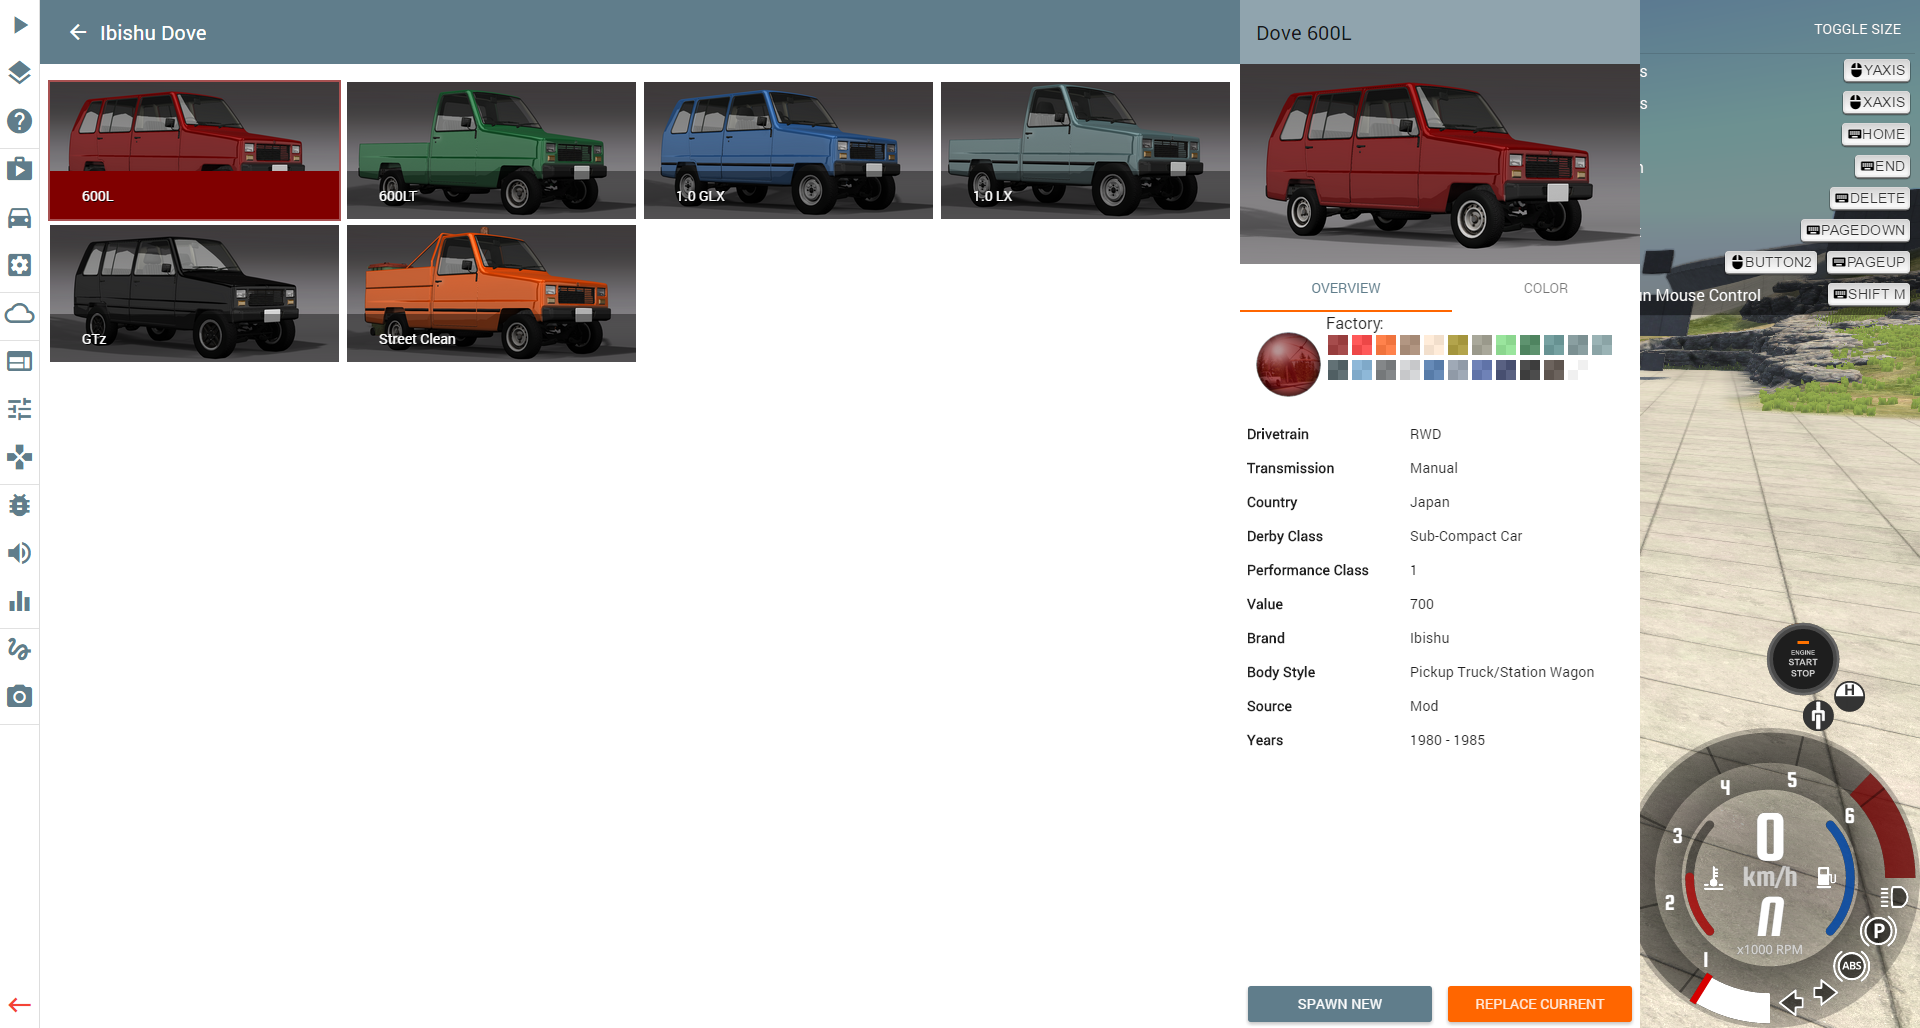
Task: Open the vehicle config gear icon
Action: 20,265
